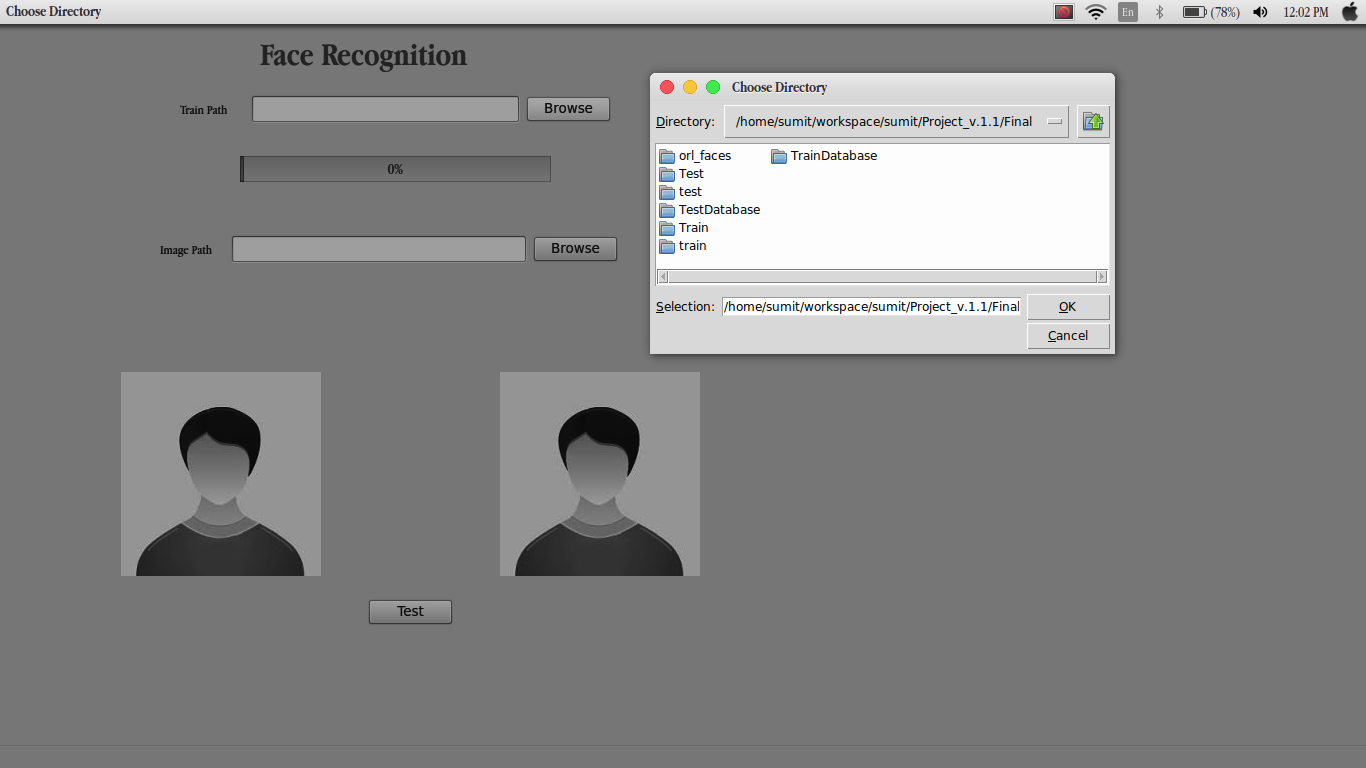Select the capitalized Test folder

pyautogui.click(x=682, y=174)
